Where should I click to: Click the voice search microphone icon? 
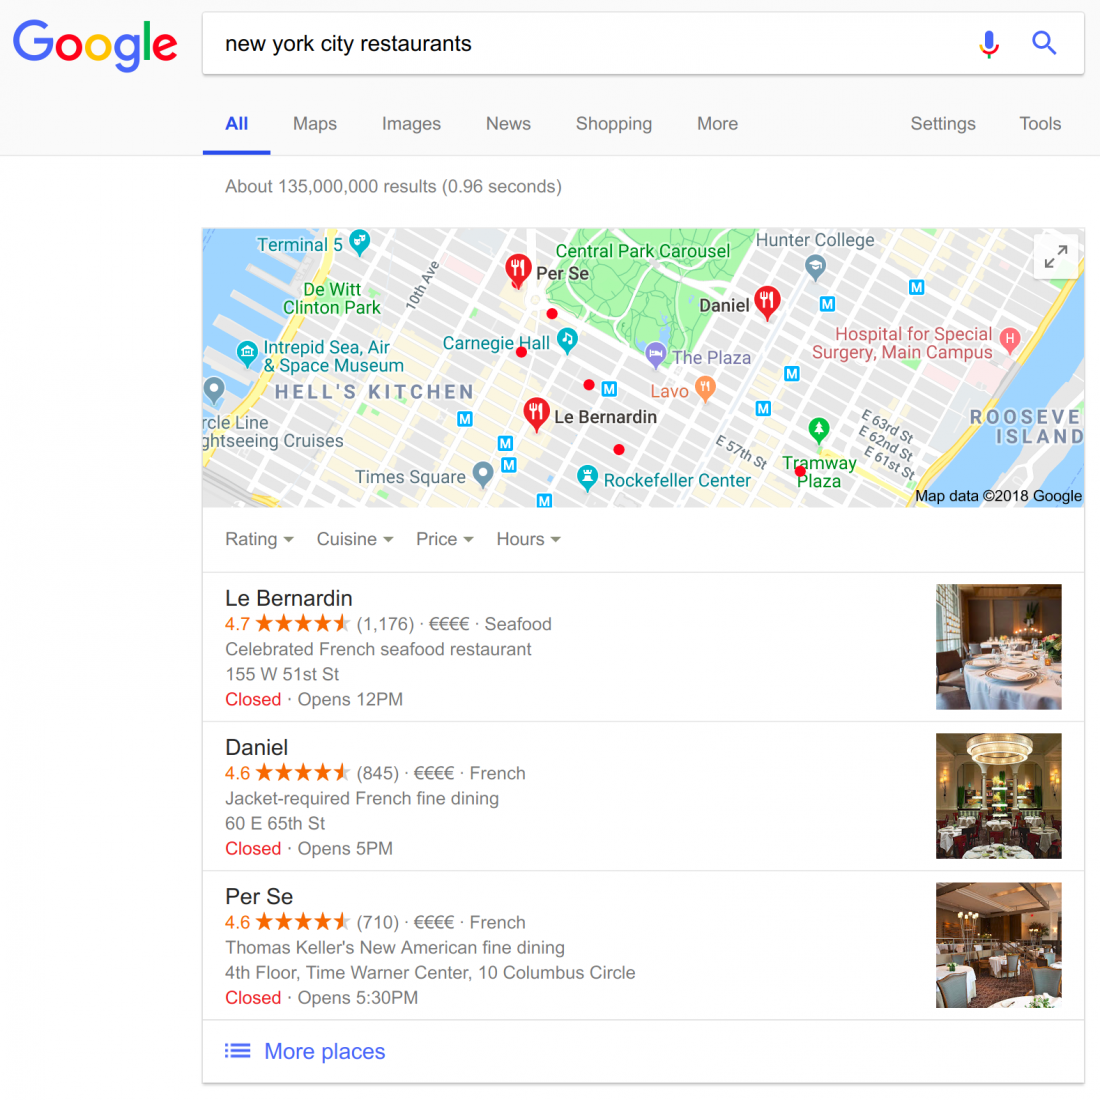989,44
